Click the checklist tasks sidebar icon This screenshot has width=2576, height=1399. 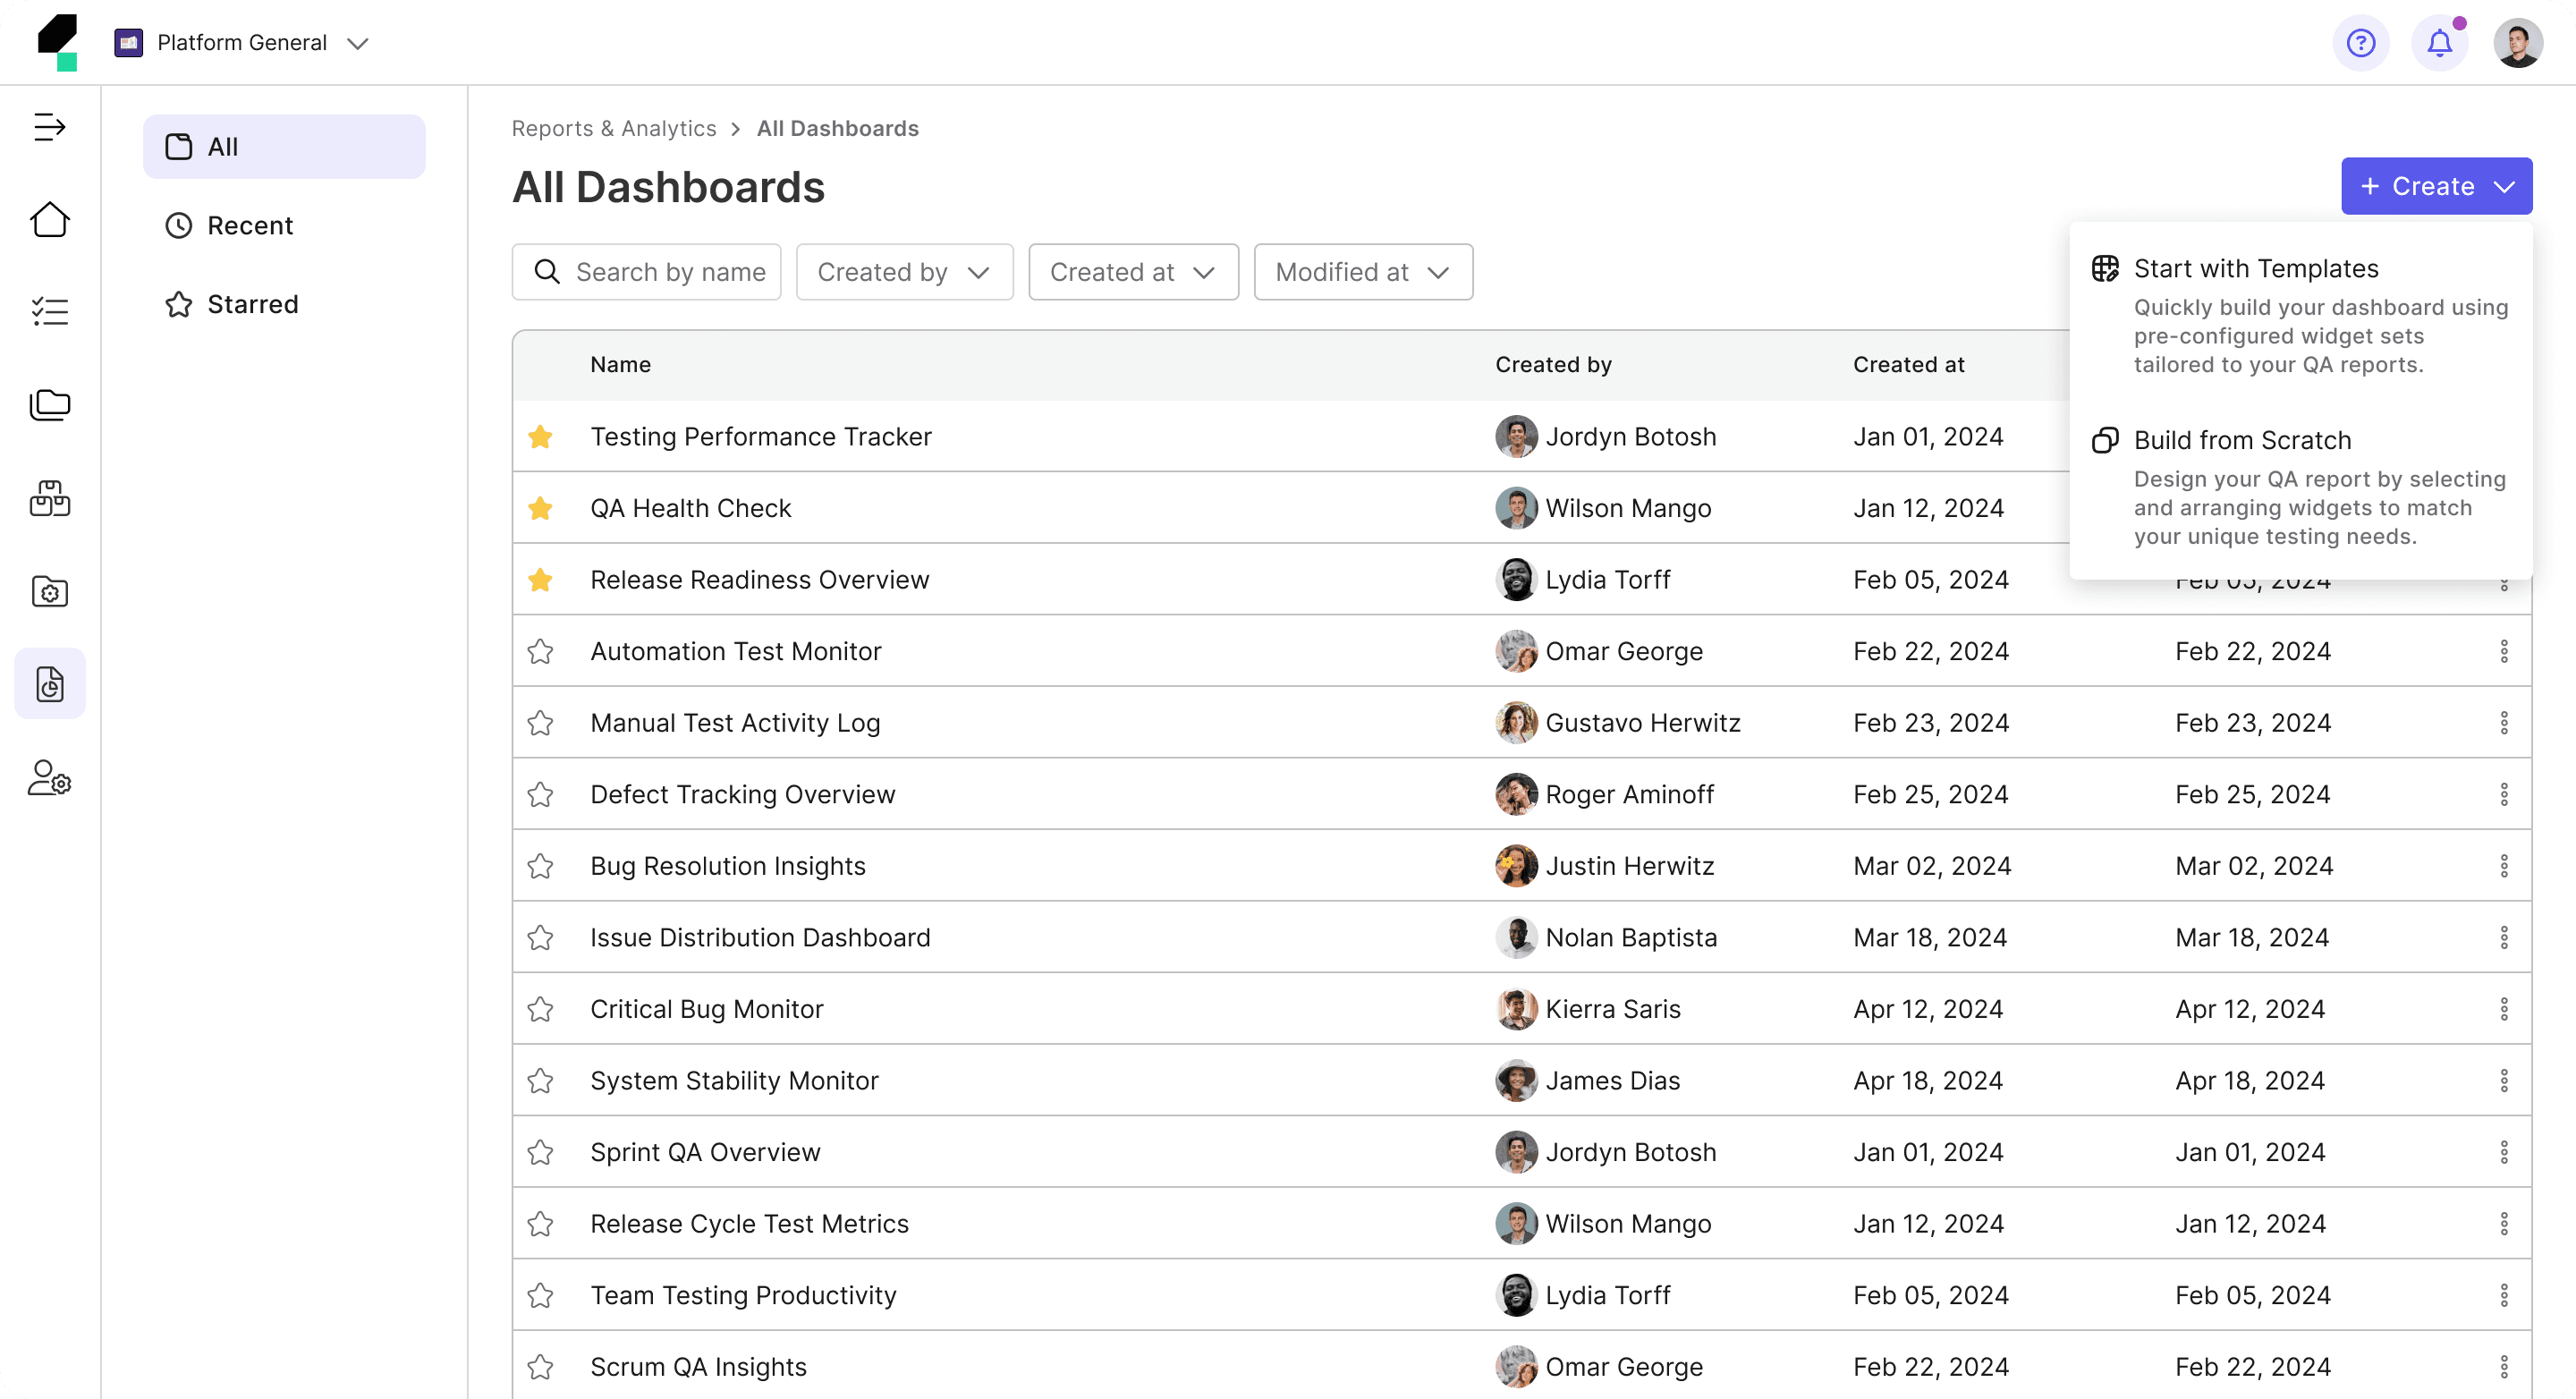coord(49,311)
